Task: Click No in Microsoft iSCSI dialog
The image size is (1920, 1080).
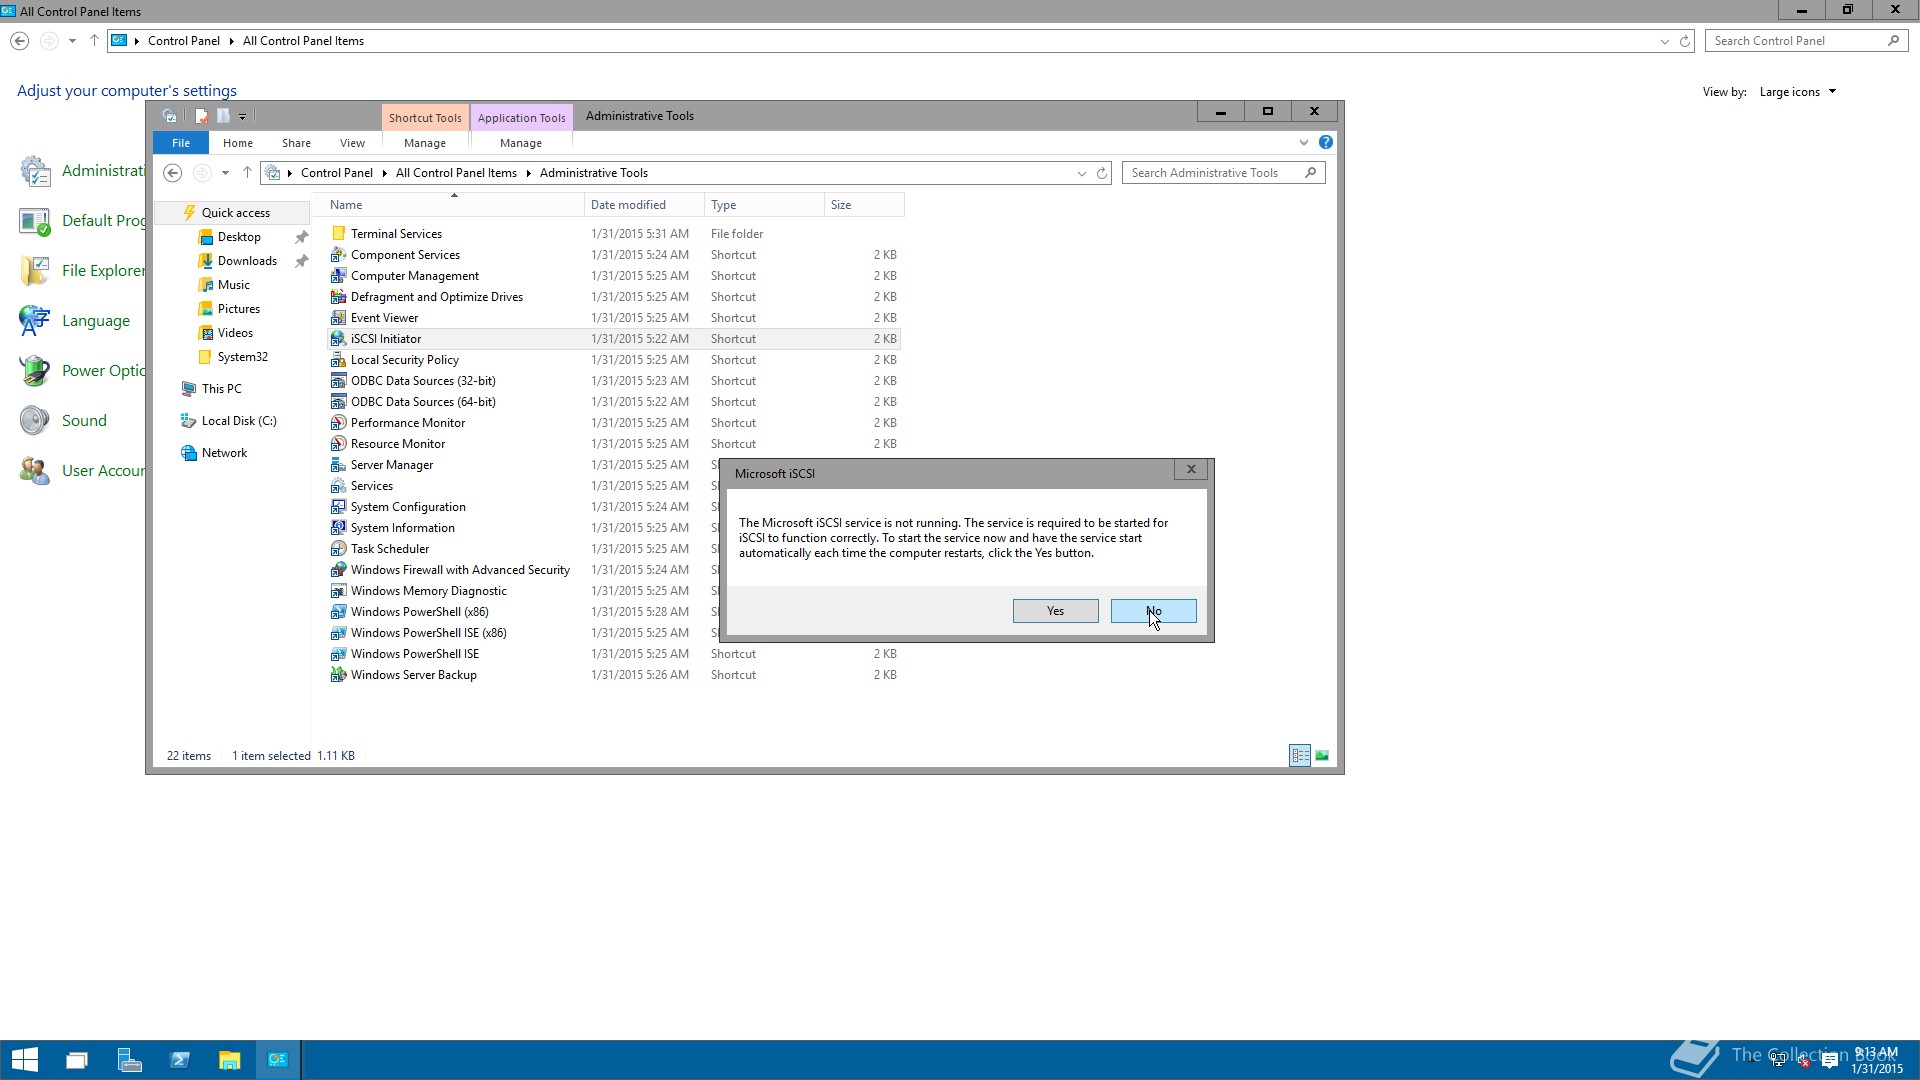Action: 1153,611
